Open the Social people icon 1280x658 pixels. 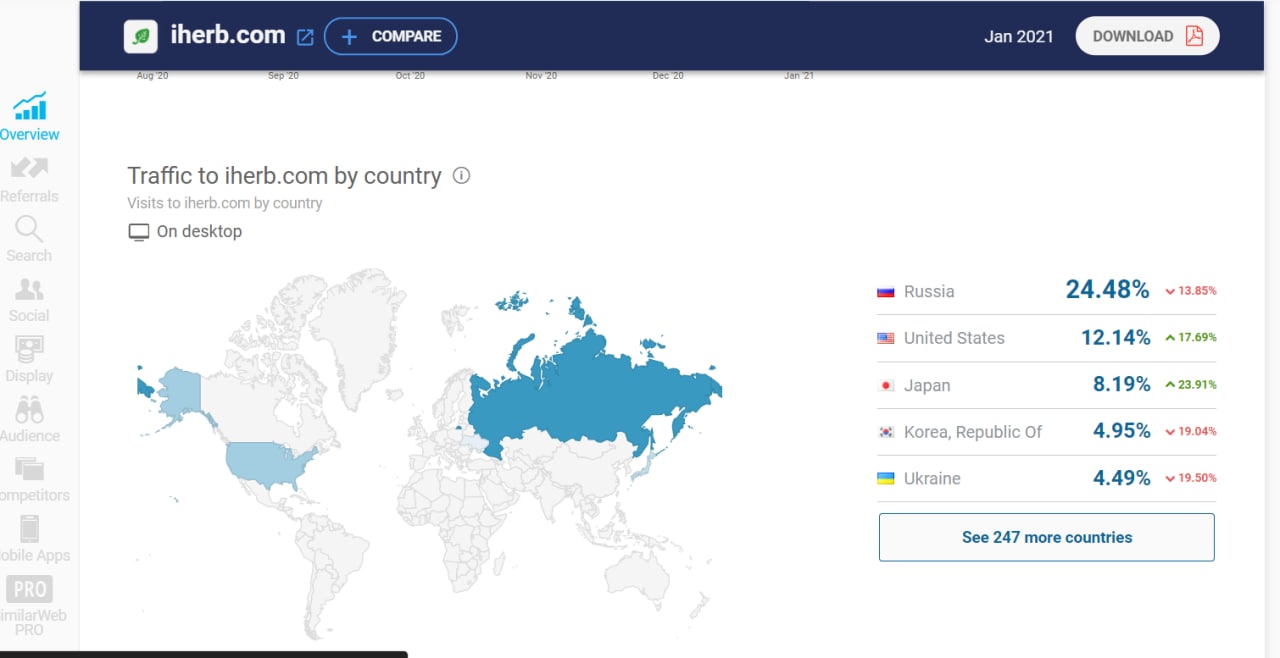29,290
